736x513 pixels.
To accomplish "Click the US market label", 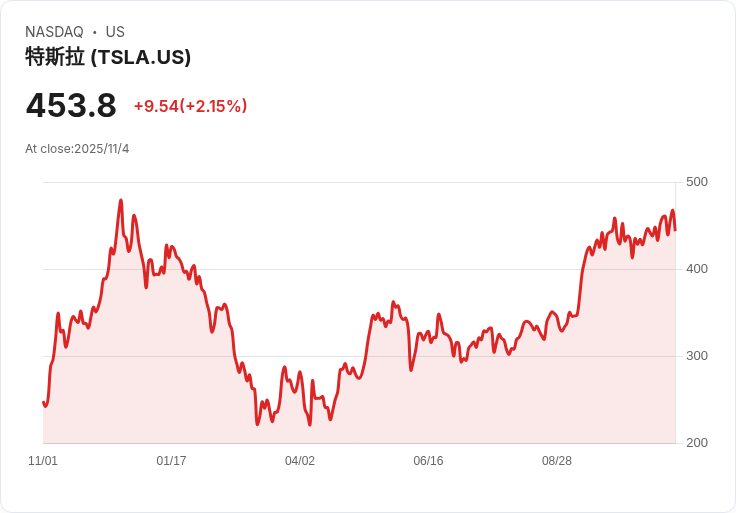I will coord(115,32).
